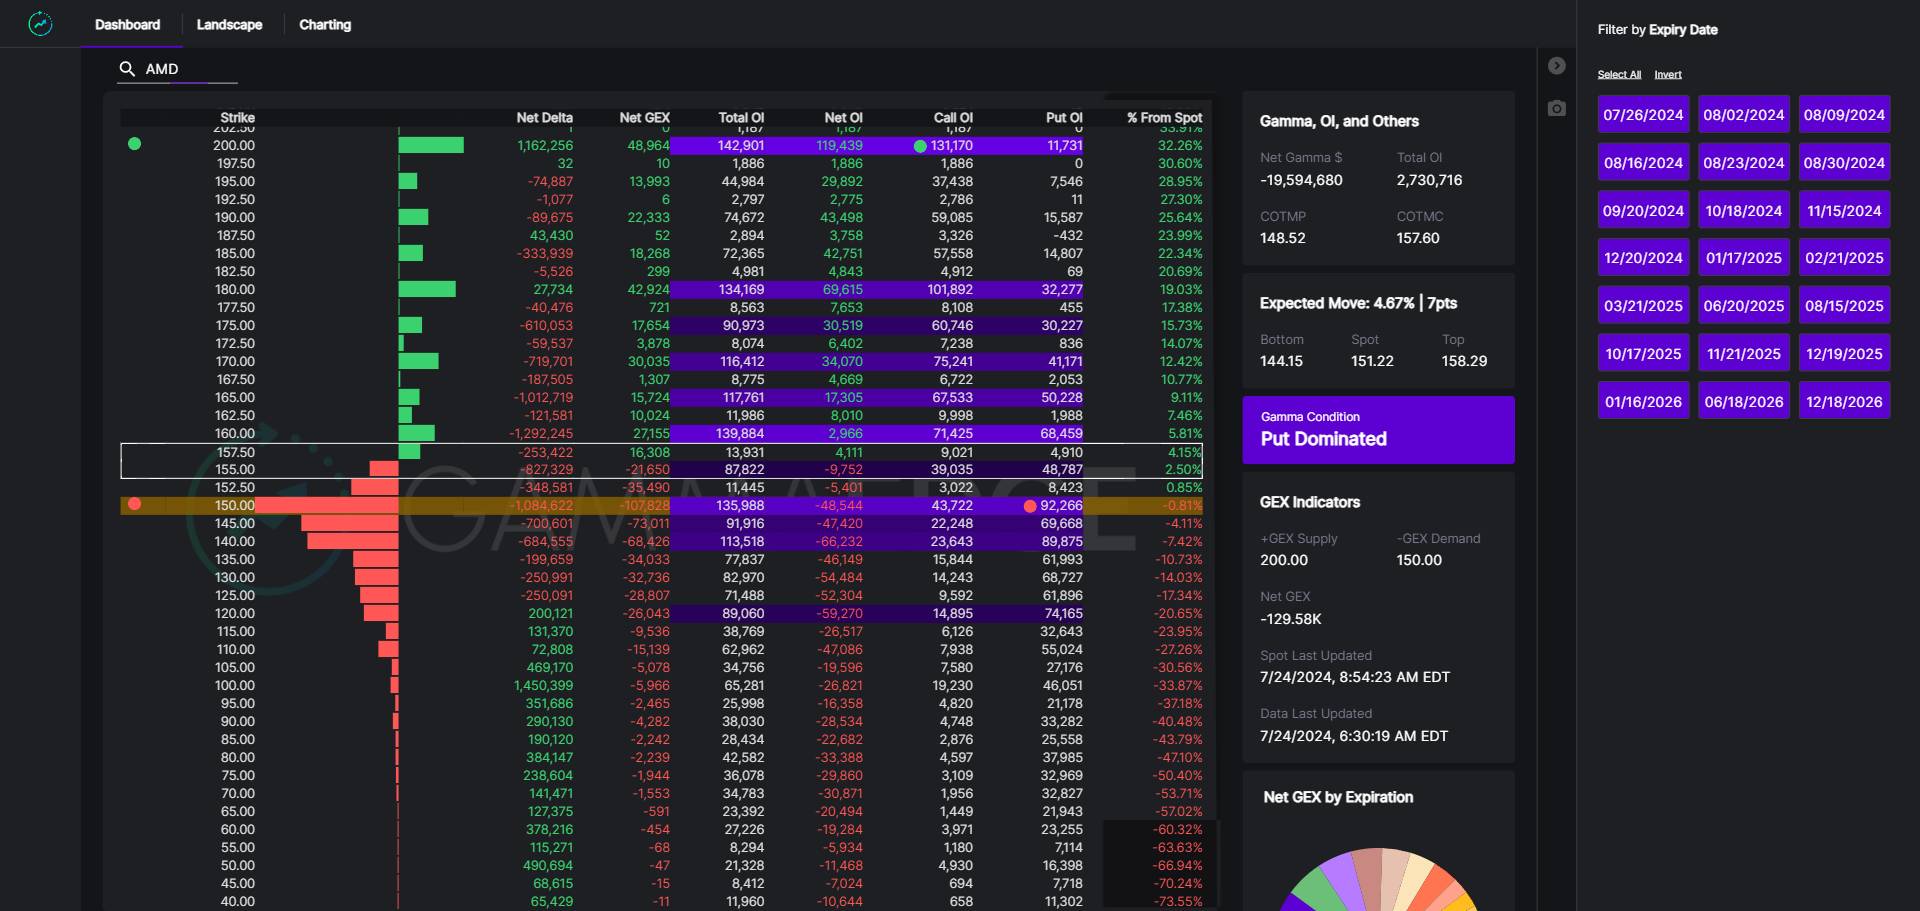The height and width of the screenshot is (911, 1920).
Task: Toggle the 09/20/2024 expiry filter
Action: [1643, 211]
